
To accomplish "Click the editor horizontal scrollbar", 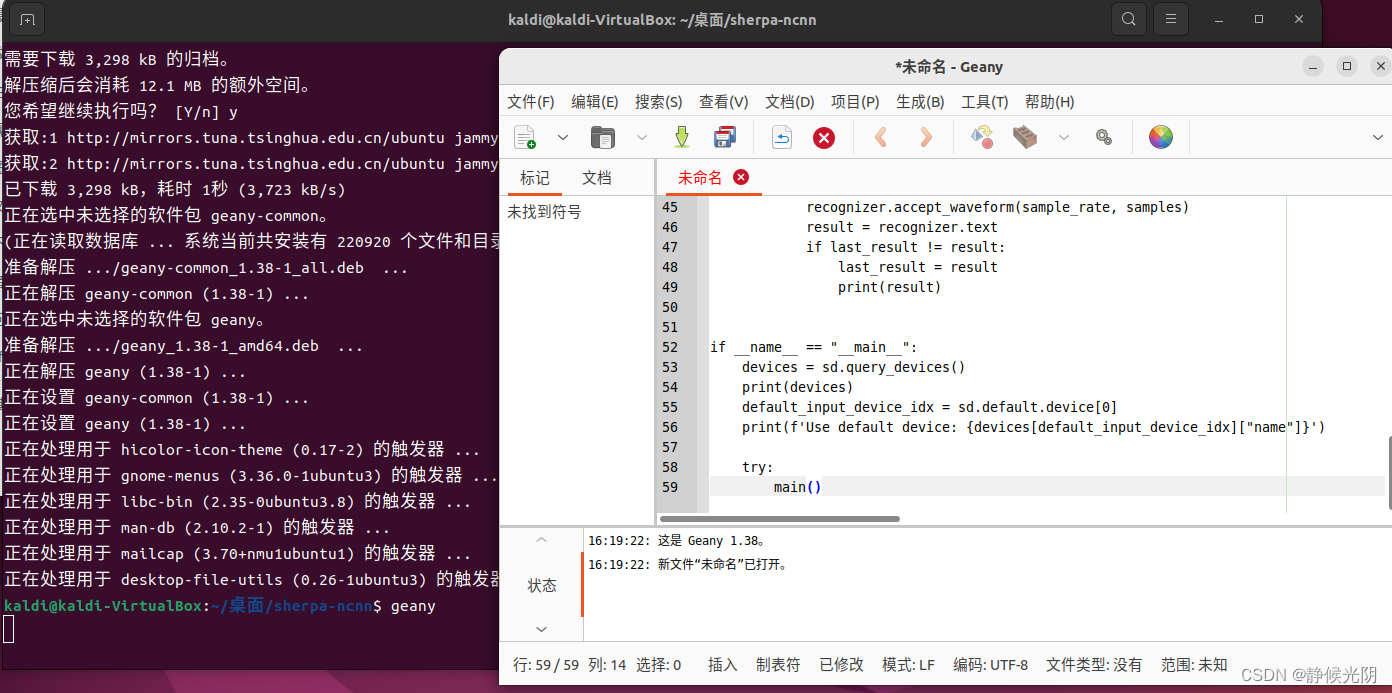I will [x=779, y=519].
